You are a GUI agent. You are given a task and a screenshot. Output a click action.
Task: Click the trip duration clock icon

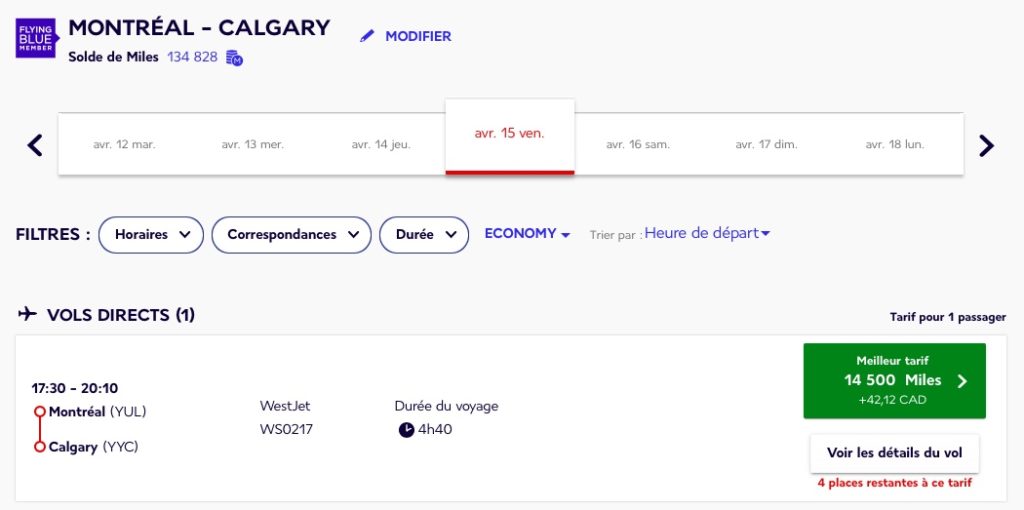(x=406, y=430)
